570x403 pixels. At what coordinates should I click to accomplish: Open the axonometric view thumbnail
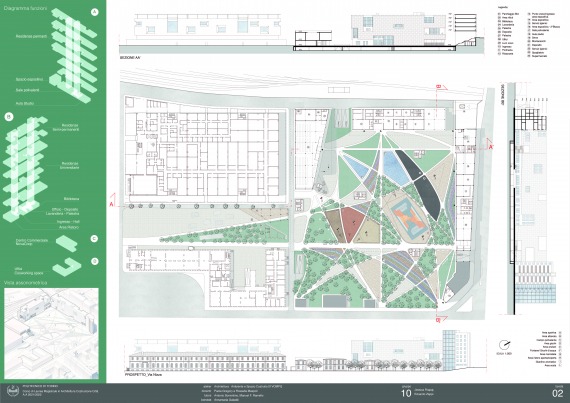[51, 334]
